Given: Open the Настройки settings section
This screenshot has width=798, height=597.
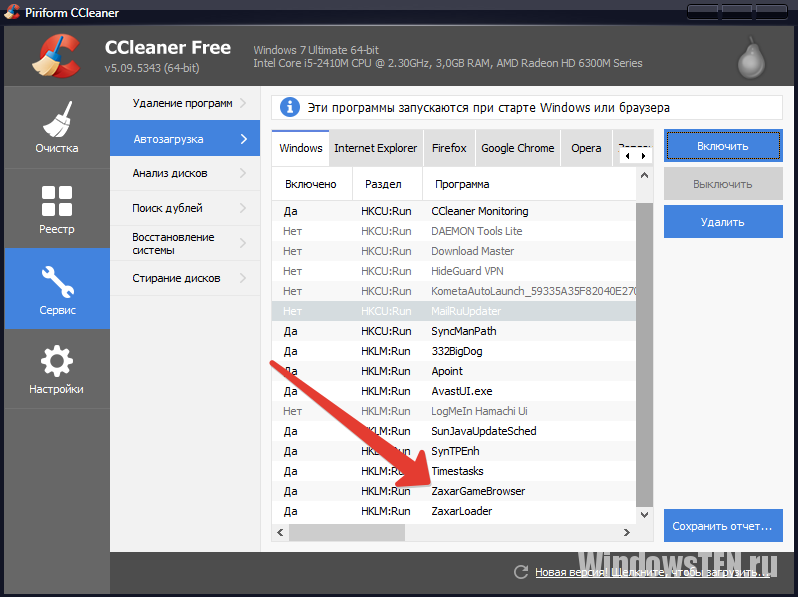Looking at the screenshot, I should point(57,368).
